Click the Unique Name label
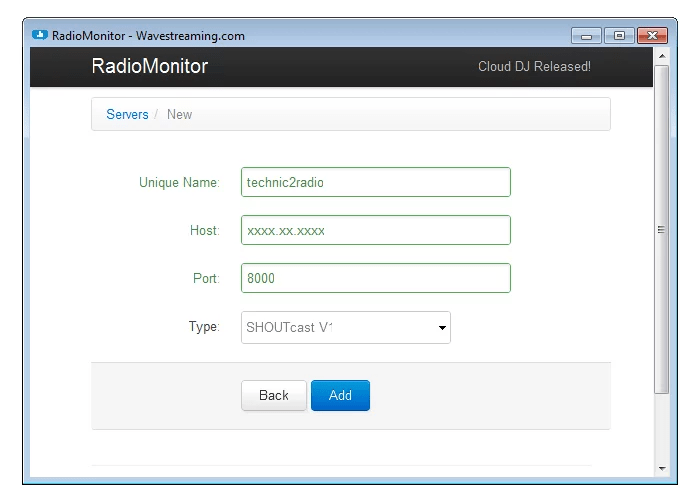The width and height of the screenshot is (700, 502). 179,183
